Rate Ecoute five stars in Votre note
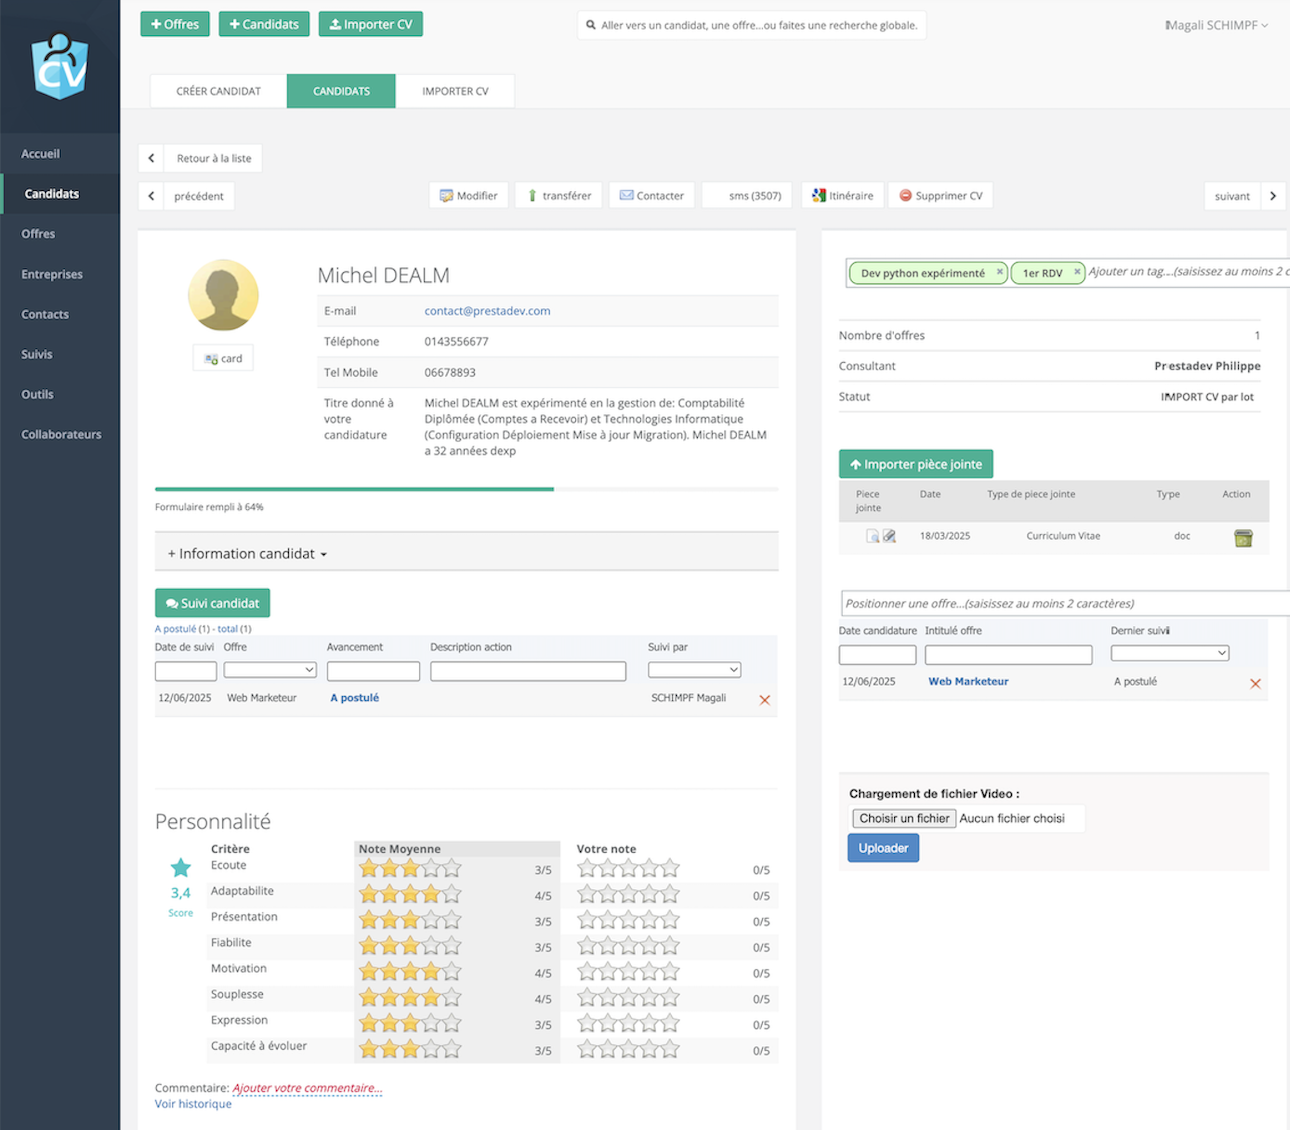The height and width of the screenshot is (1130, 1290). (x=670, y=869)
